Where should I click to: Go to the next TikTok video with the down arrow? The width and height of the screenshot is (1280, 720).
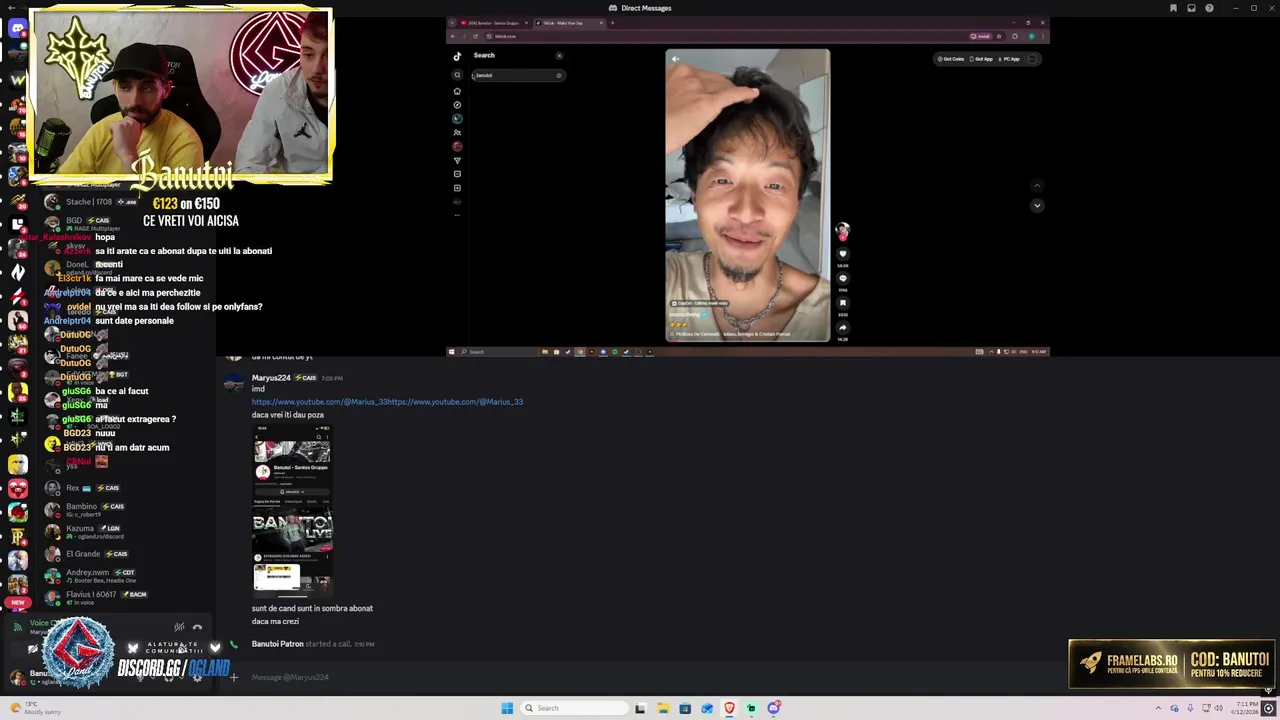click(x=1037, y=205)
